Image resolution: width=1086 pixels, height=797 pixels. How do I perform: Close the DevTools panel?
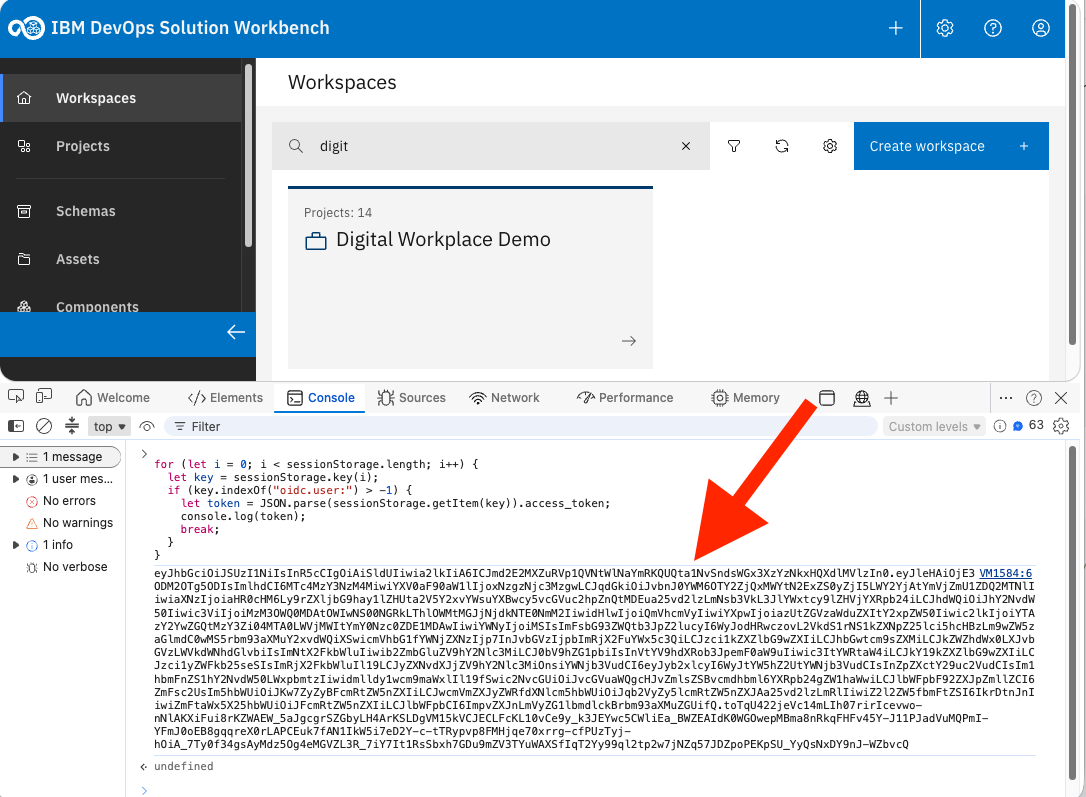1061,397
